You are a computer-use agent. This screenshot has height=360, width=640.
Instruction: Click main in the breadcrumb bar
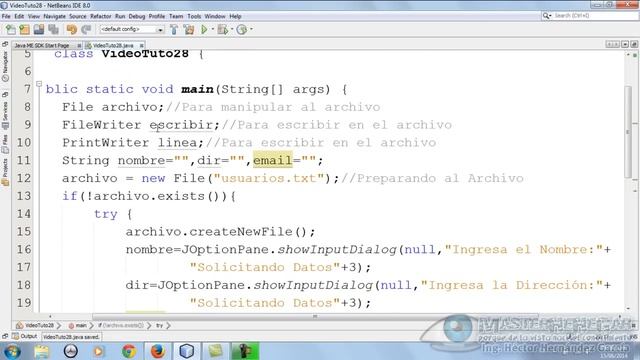click(78, 325)
